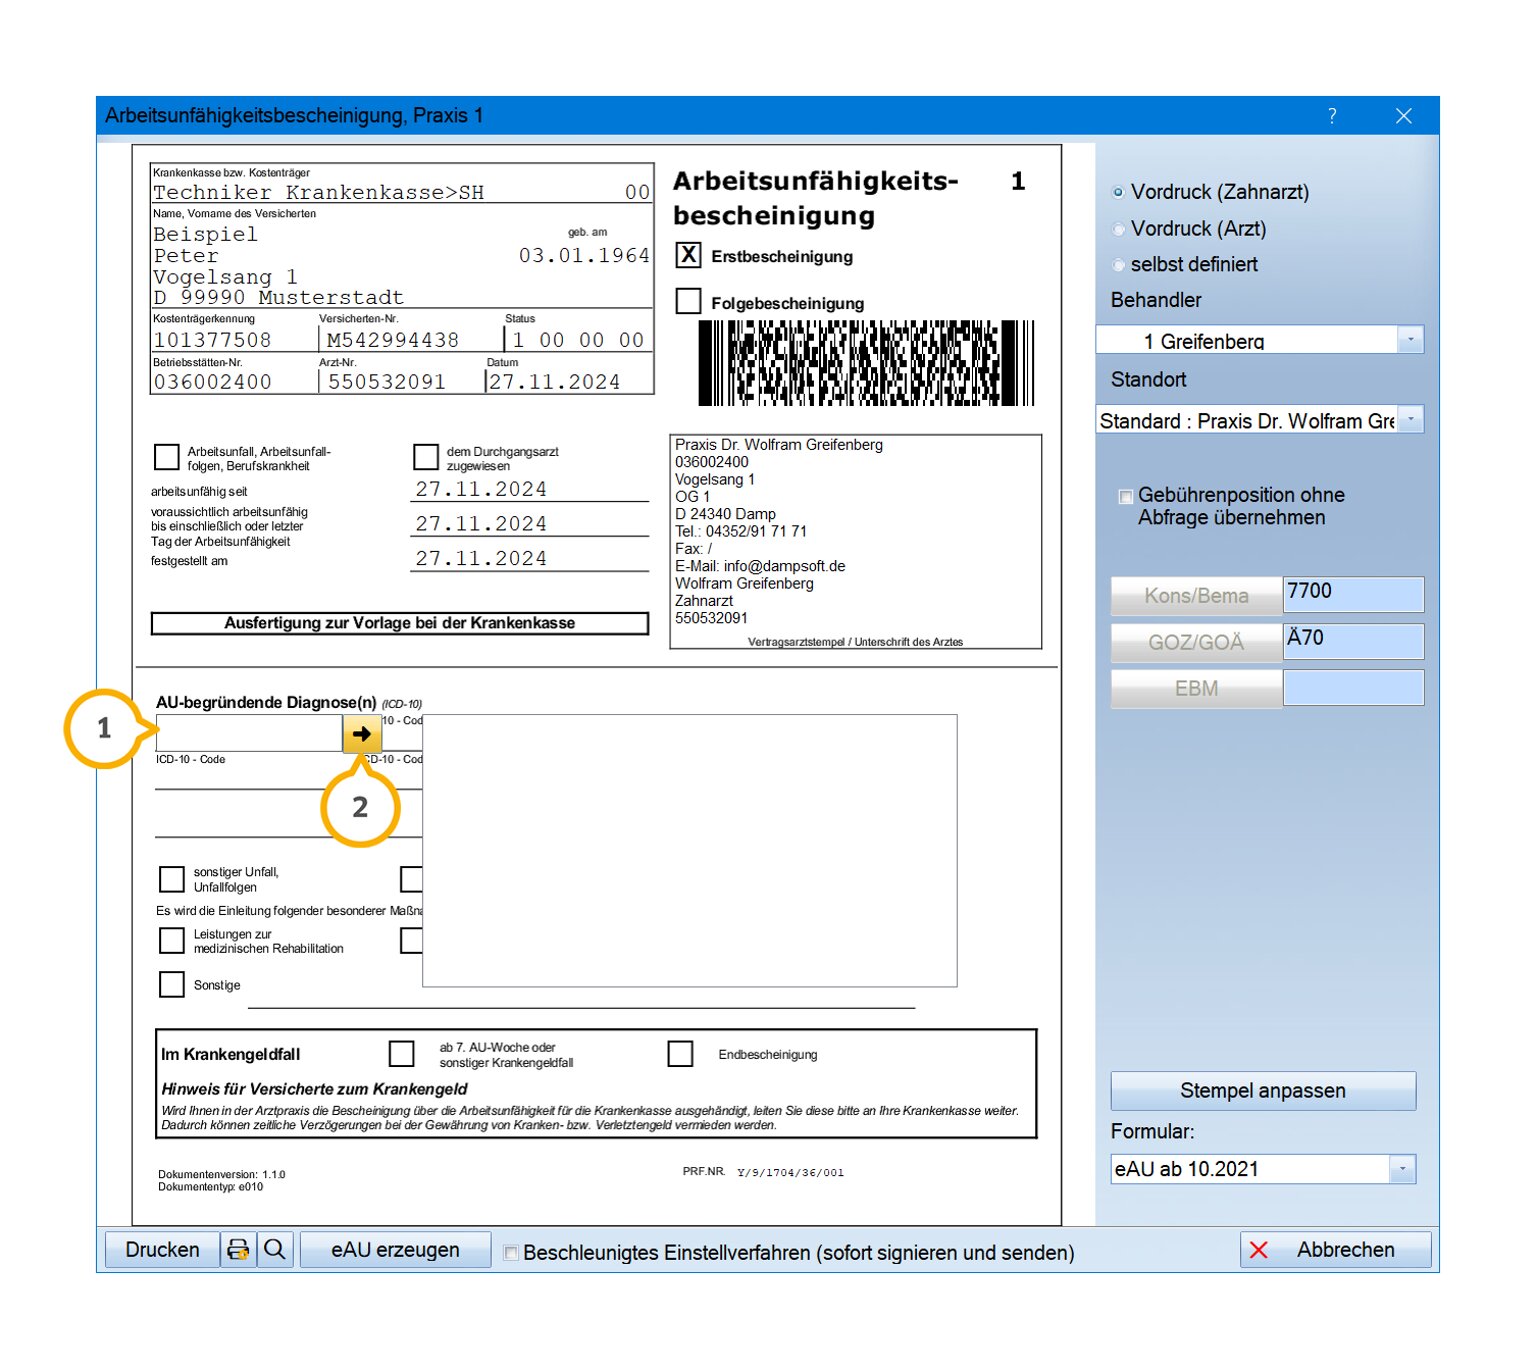Click Versicherten-Nr. M542994438
This screenshot has width=1537, height=1370.
[393, 340]
